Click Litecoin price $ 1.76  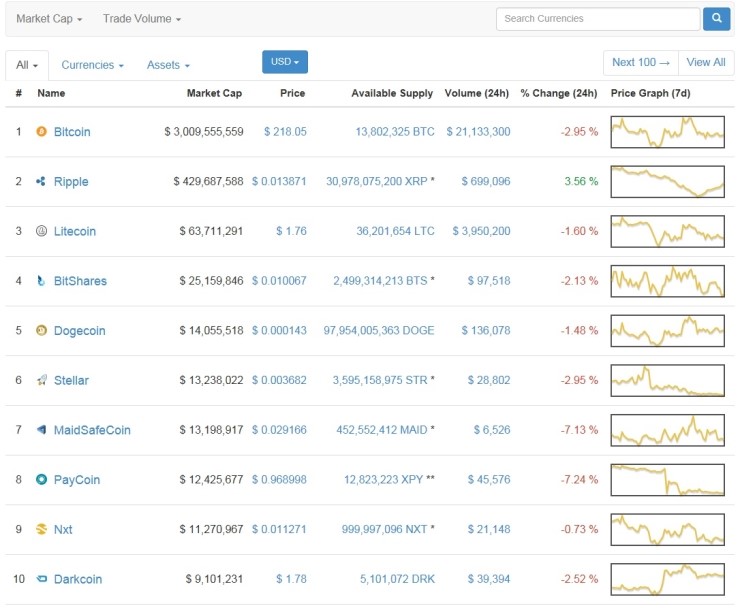click(291, 231)
